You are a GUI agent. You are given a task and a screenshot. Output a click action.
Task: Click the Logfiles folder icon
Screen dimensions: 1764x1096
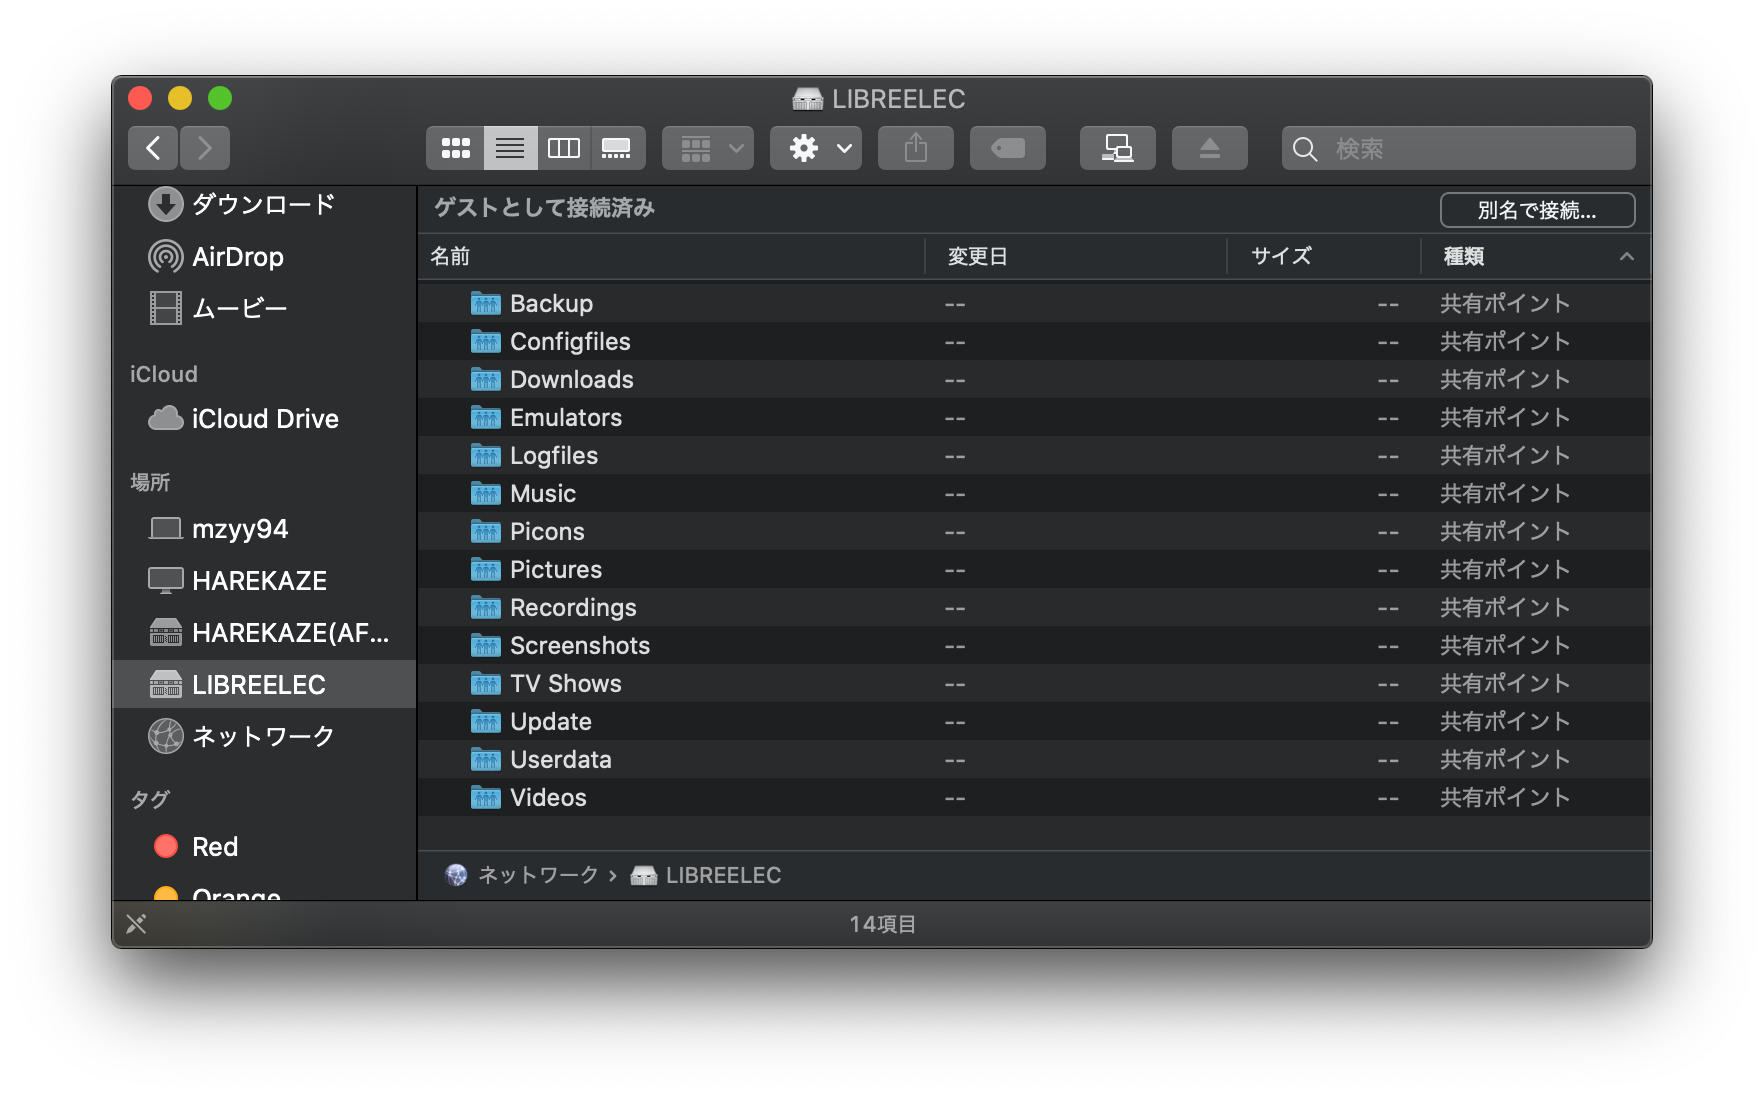(x=485, y=455)
